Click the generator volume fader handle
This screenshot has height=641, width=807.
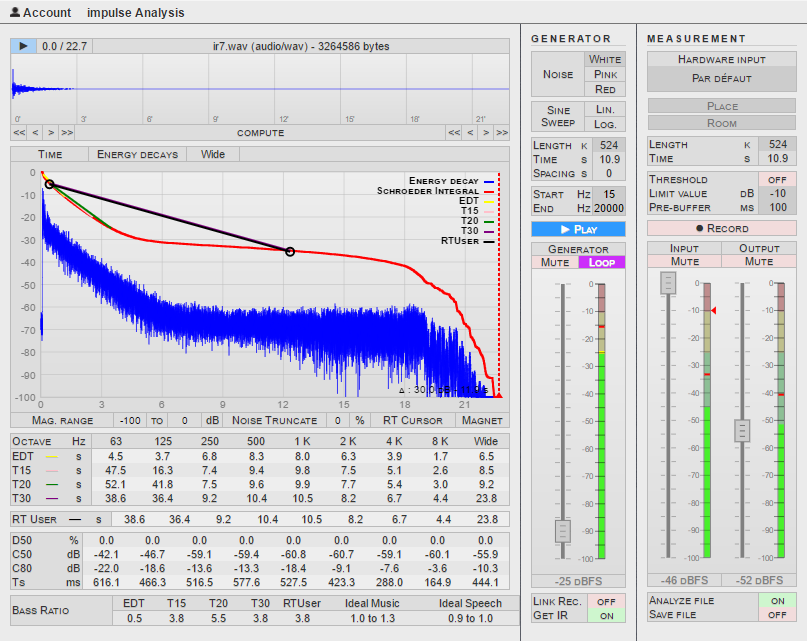click(x=562, y=530)
